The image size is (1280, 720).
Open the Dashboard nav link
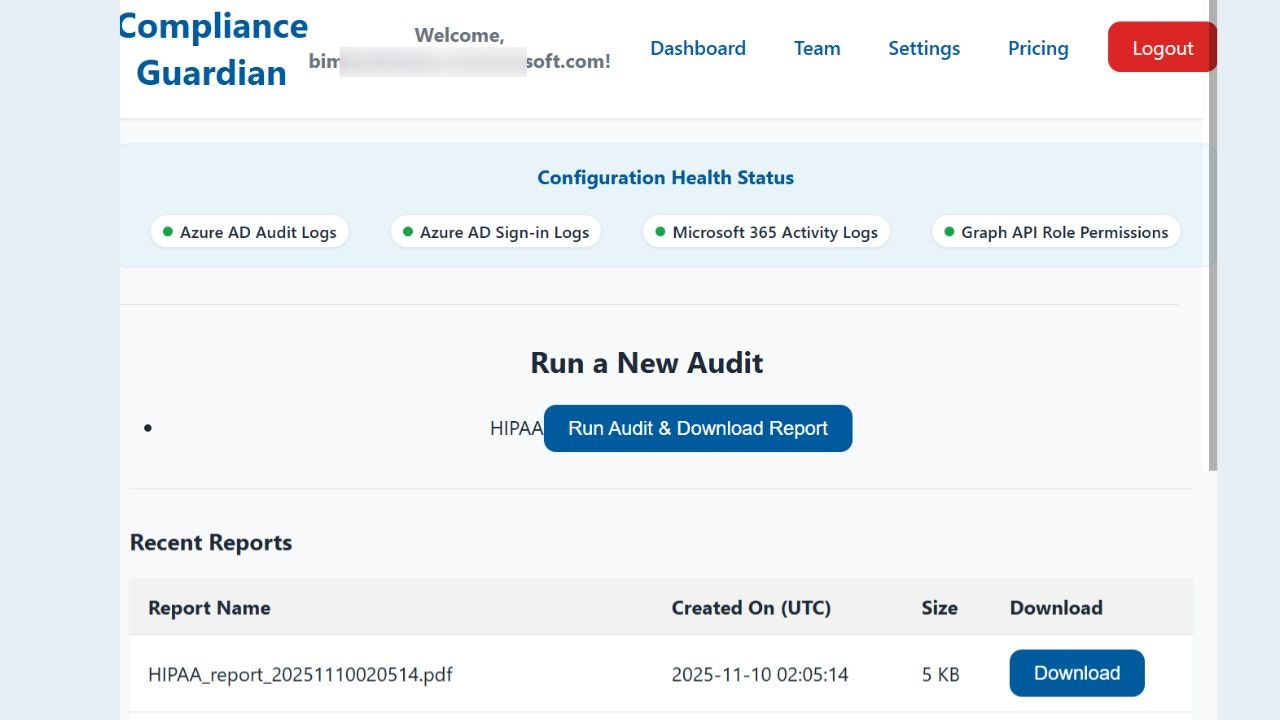click(698, 48)
